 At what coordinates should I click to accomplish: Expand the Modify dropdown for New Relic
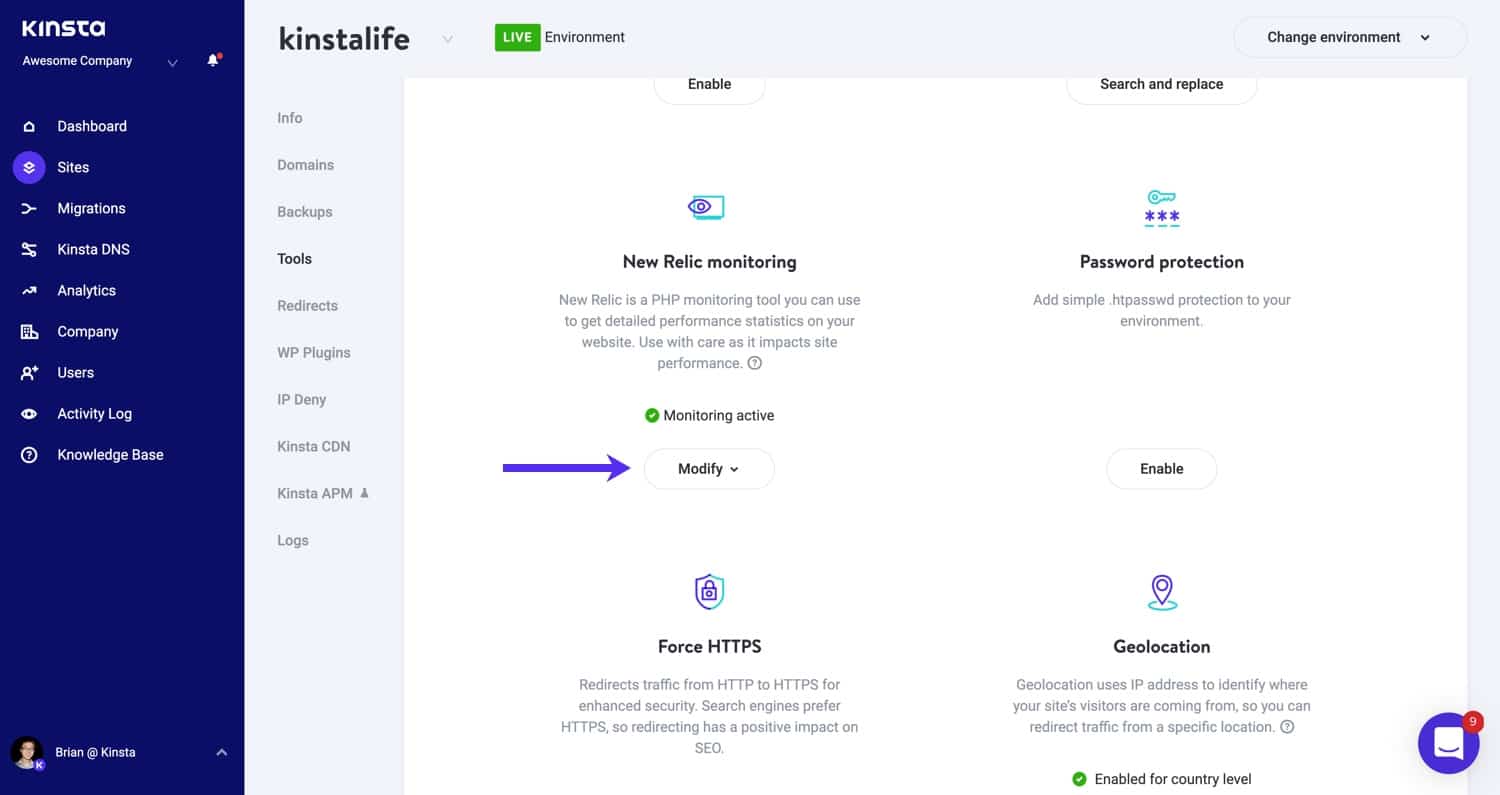[x=709, y=468]
